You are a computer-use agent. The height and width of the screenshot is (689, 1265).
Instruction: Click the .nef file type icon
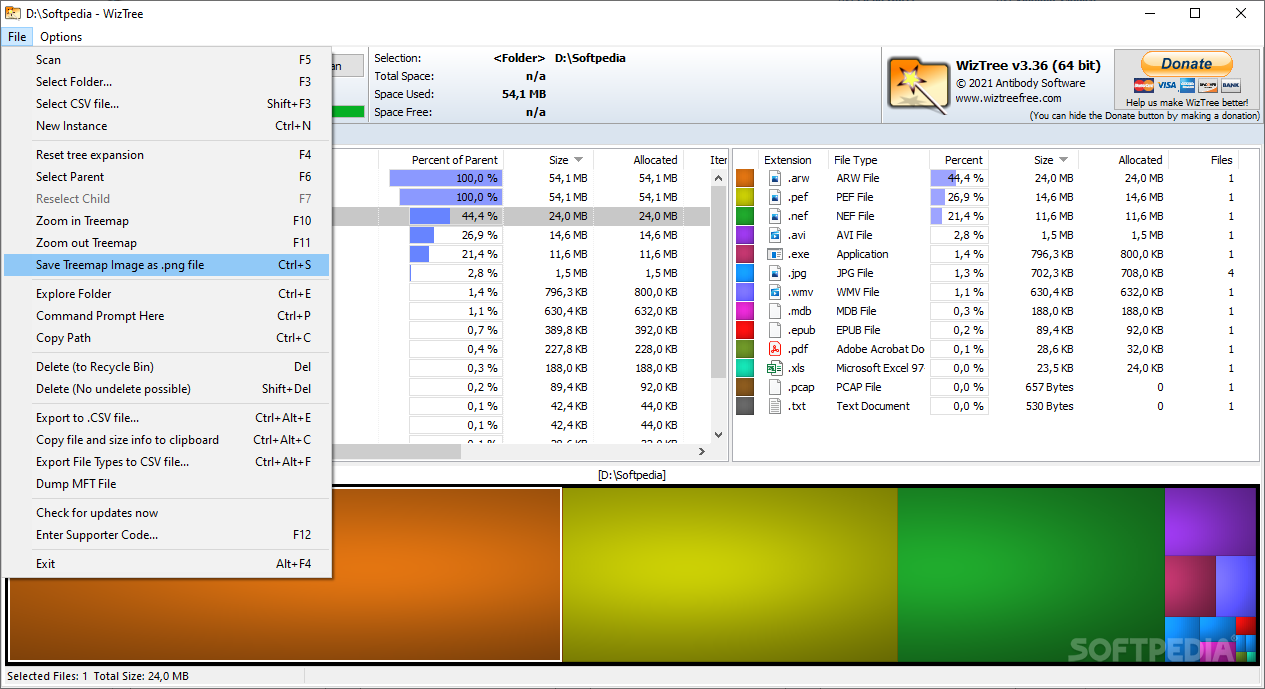[x=775, y=216]
